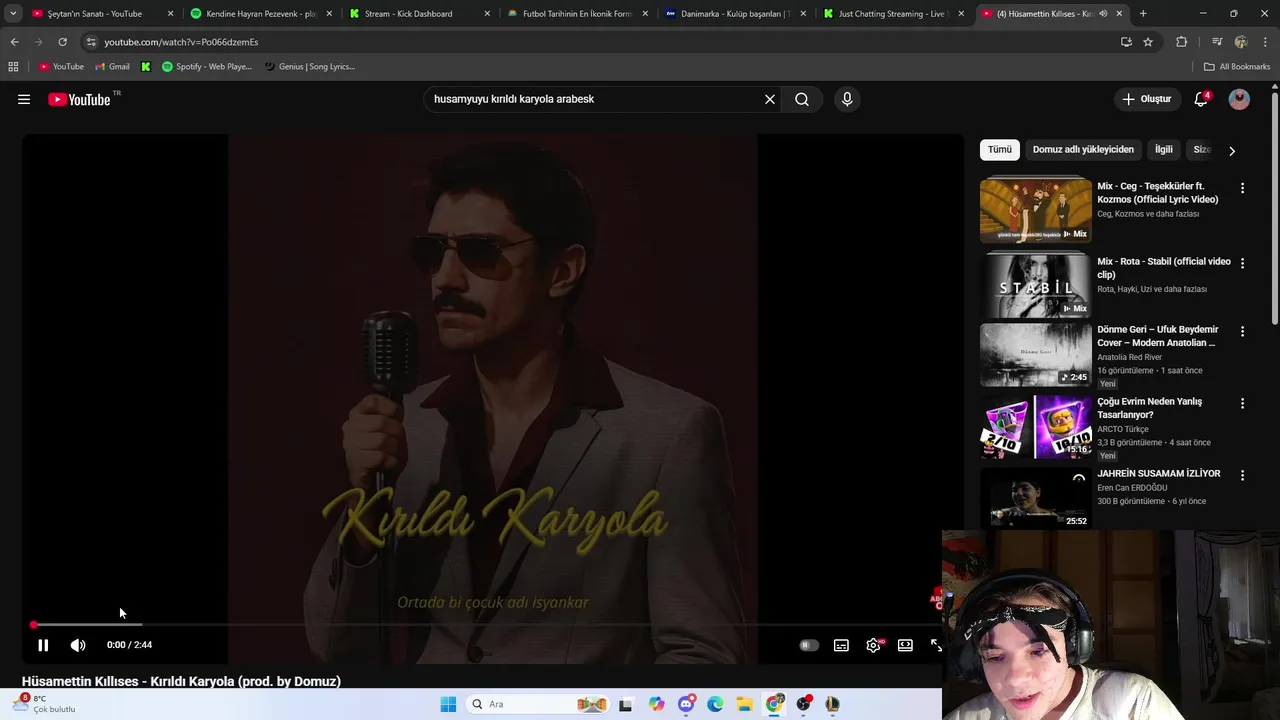Image resolution: width=1280 pixels, height=720 pixels.
Task: Switch to the Kendine Hayran Pezevenk tab
Action: [x=261, y=14]
